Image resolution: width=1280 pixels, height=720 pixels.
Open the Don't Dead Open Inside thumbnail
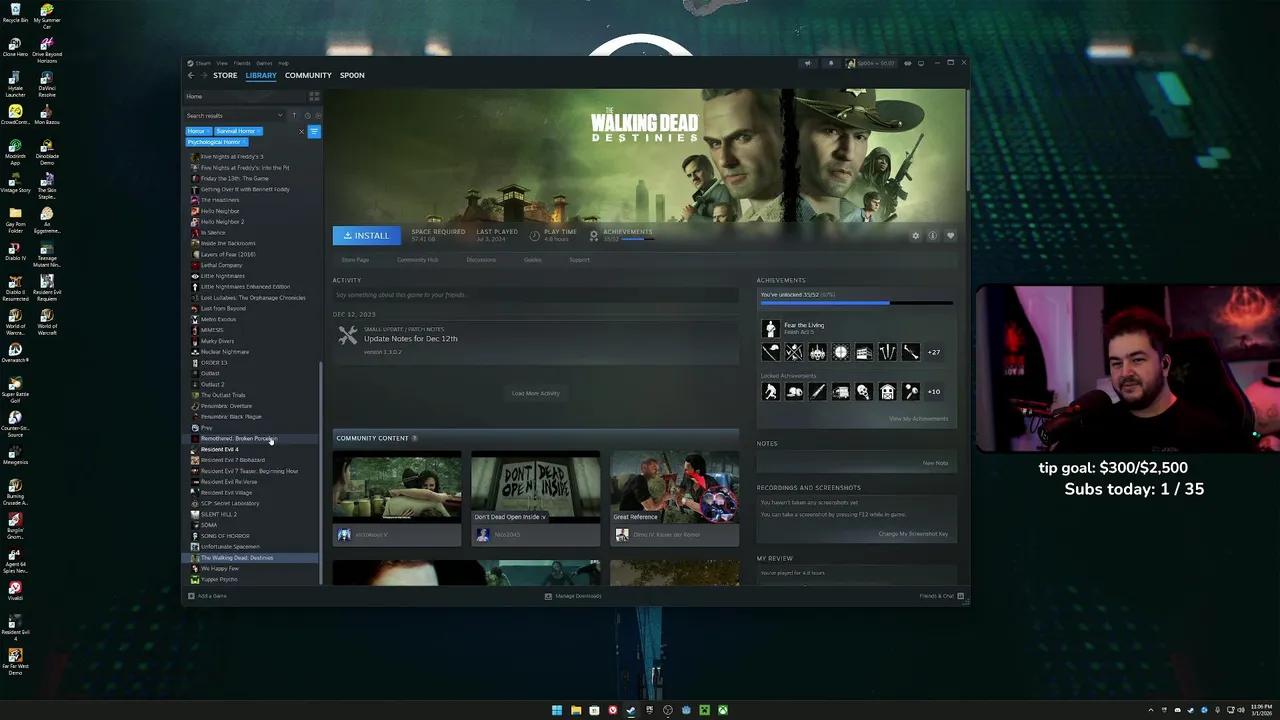pyautogui.click(x=535, y=487)
